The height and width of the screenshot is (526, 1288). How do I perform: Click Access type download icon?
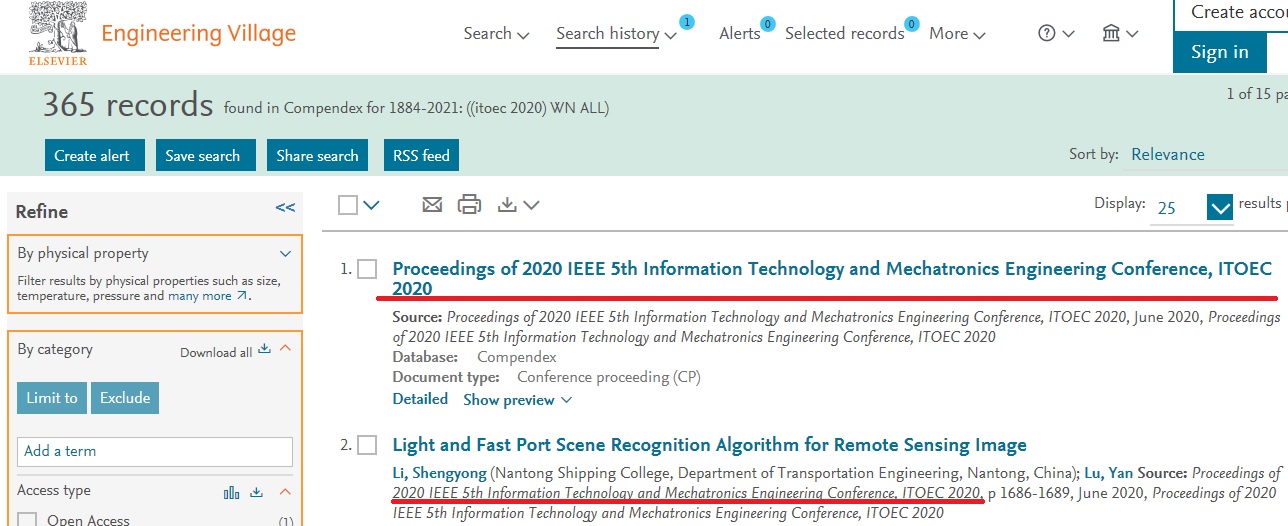tap(256, 492)
